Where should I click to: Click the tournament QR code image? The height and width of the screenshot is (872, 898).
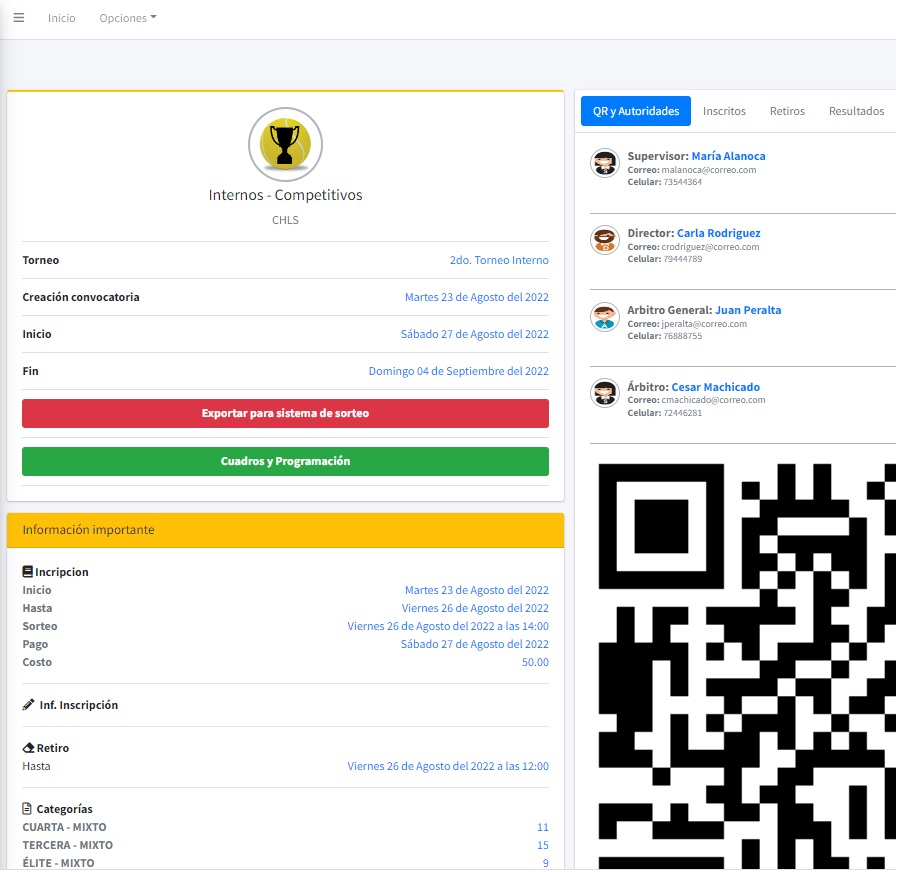click(x=745, y=660)
